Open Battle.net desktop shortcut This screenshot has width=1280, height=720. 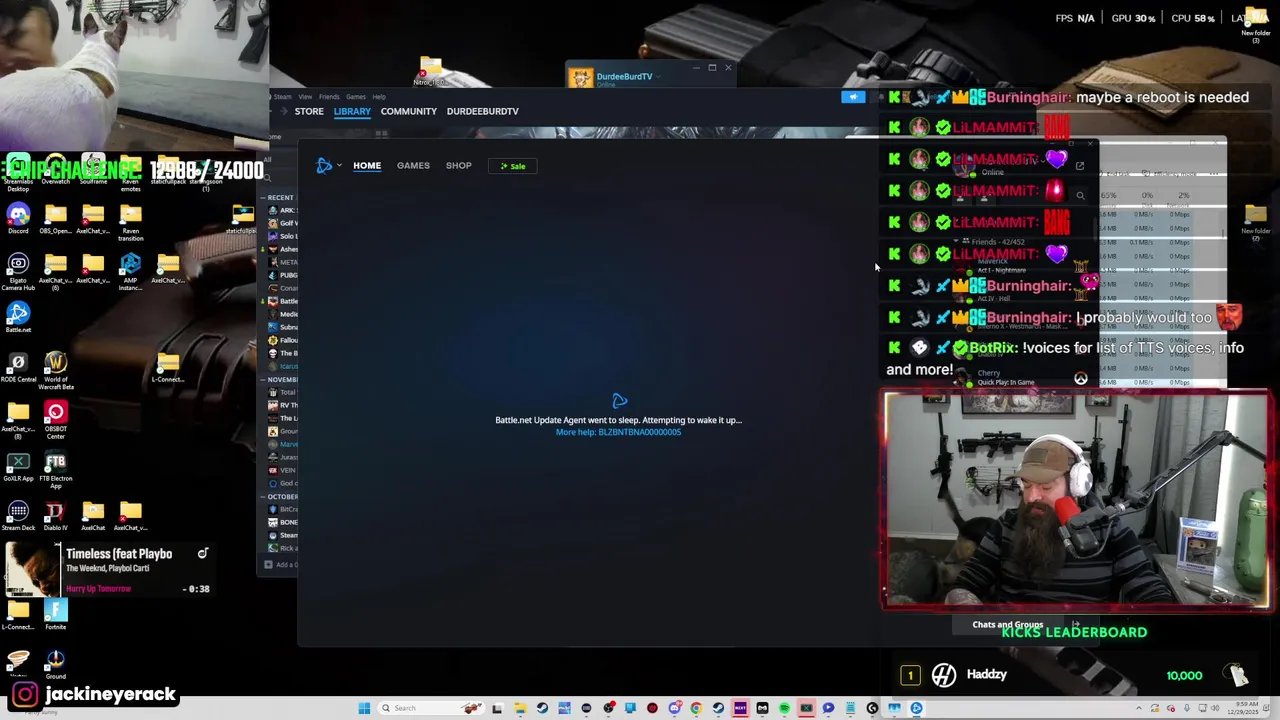click(18, 317)
